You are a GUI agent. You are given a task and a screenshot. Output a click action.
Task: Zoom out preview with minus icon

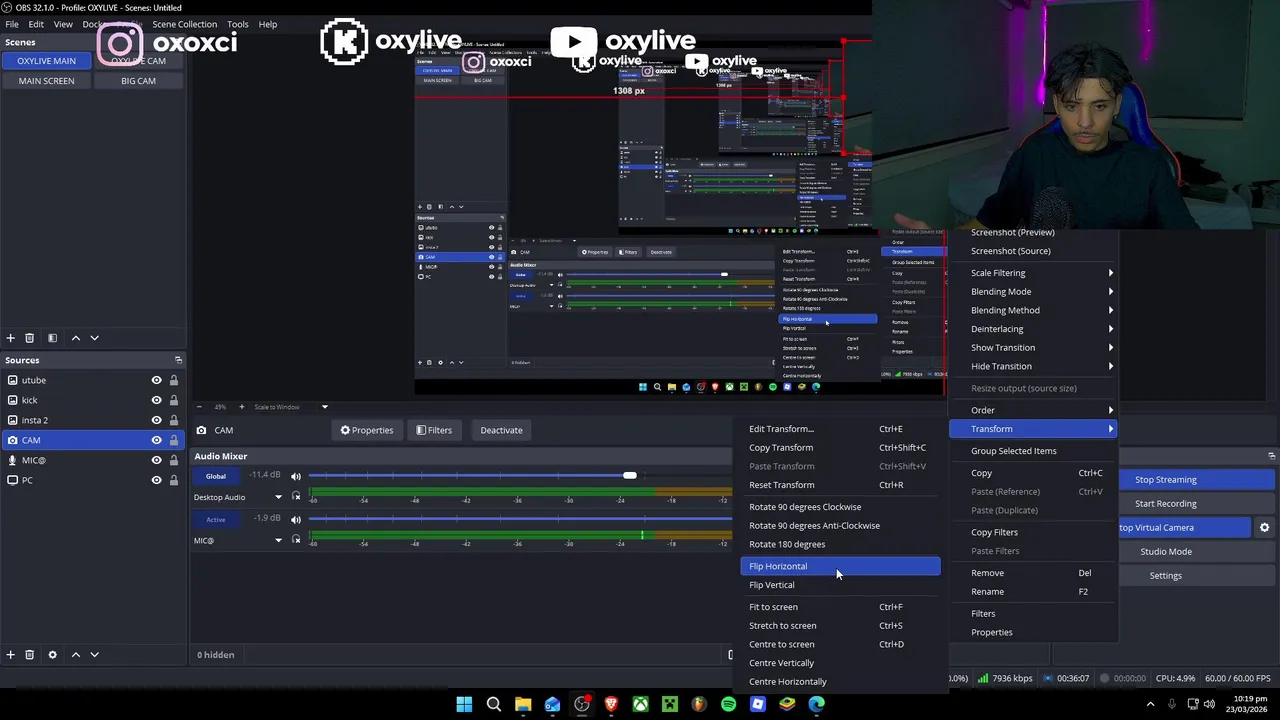point(199,407)
